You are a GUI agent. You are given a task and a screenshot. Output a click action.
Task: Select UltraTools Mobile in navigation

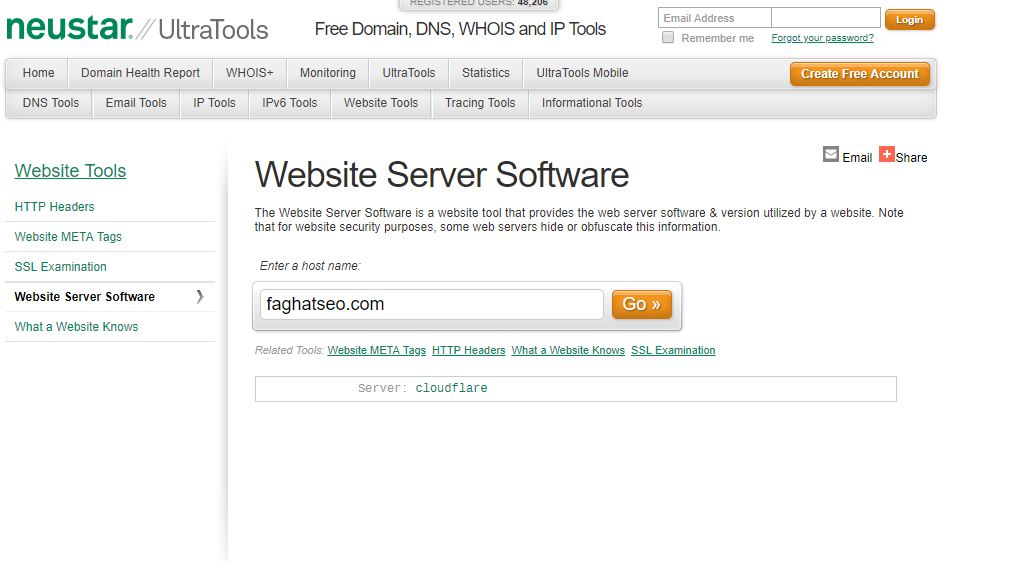click(x=582, y=73)
